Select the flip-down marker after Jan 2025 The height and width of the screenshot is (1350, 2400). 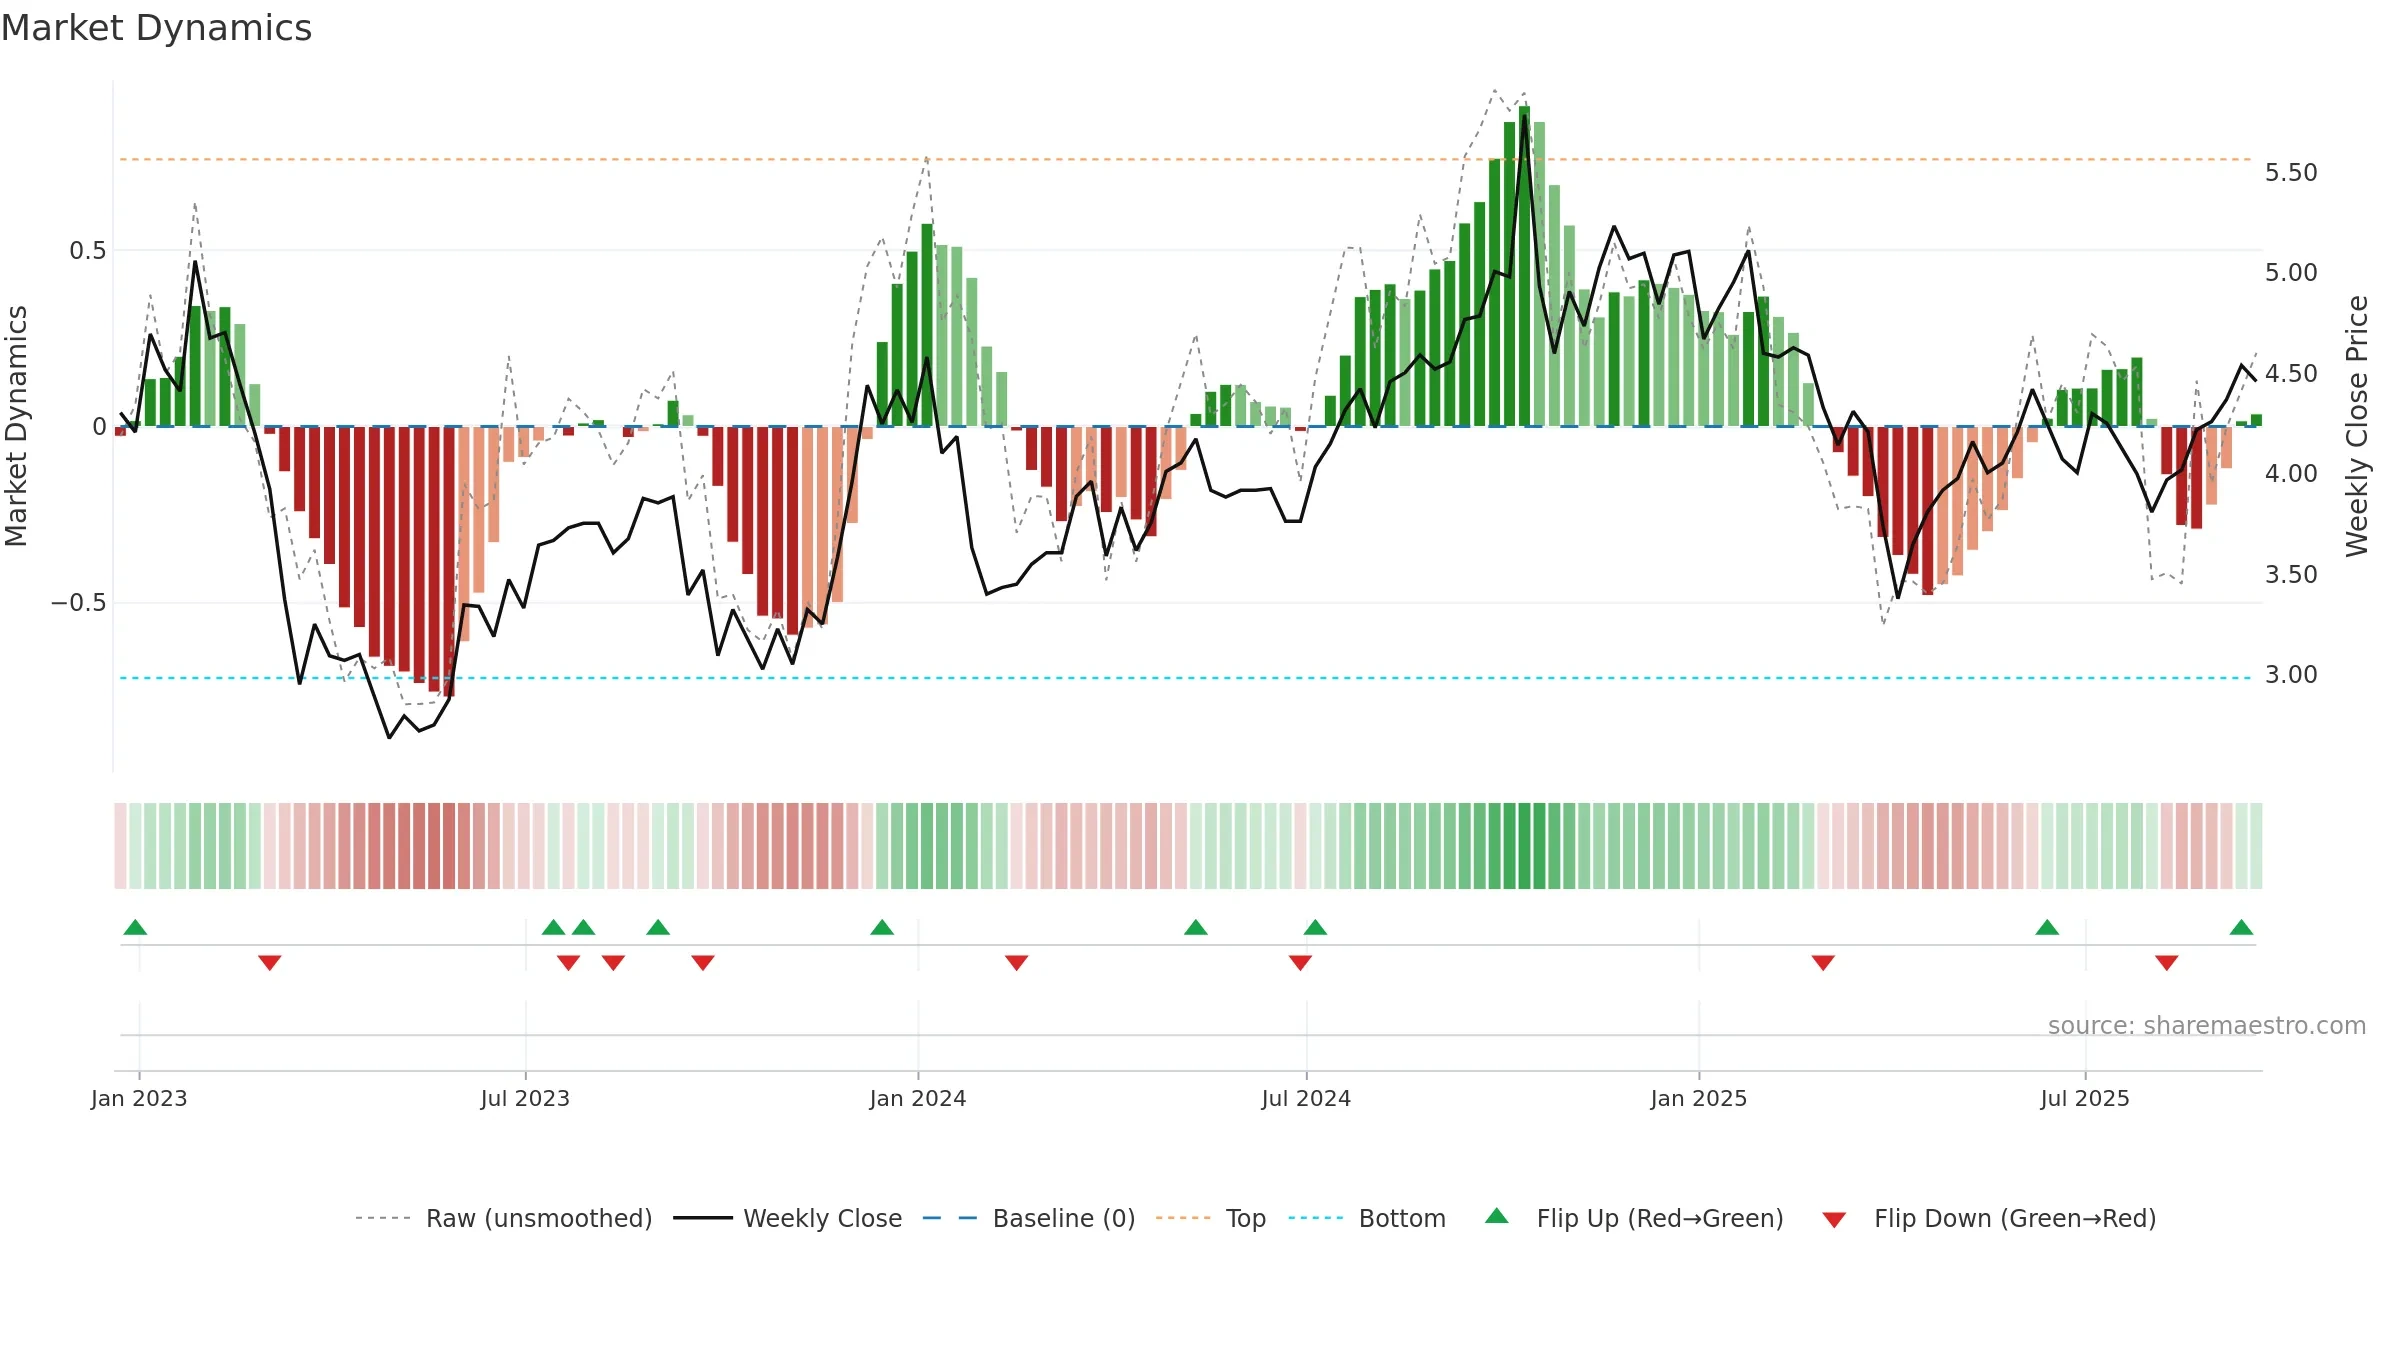[x=1823, y=963]
